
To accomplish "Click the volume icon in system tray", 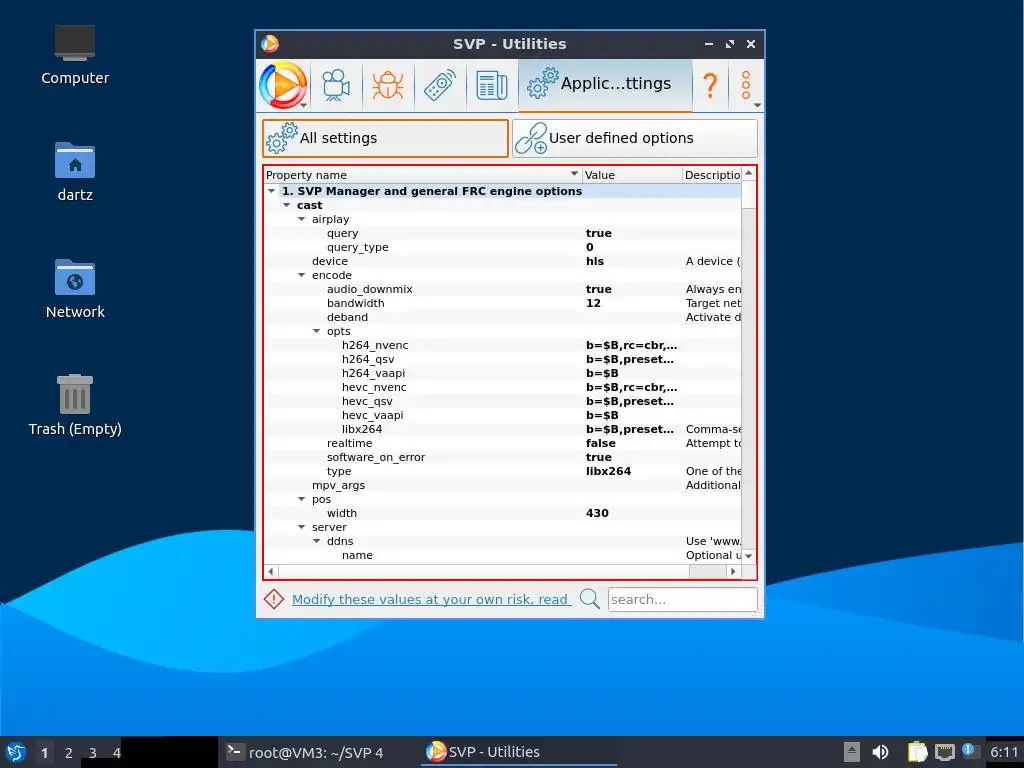I will point(880,752).
